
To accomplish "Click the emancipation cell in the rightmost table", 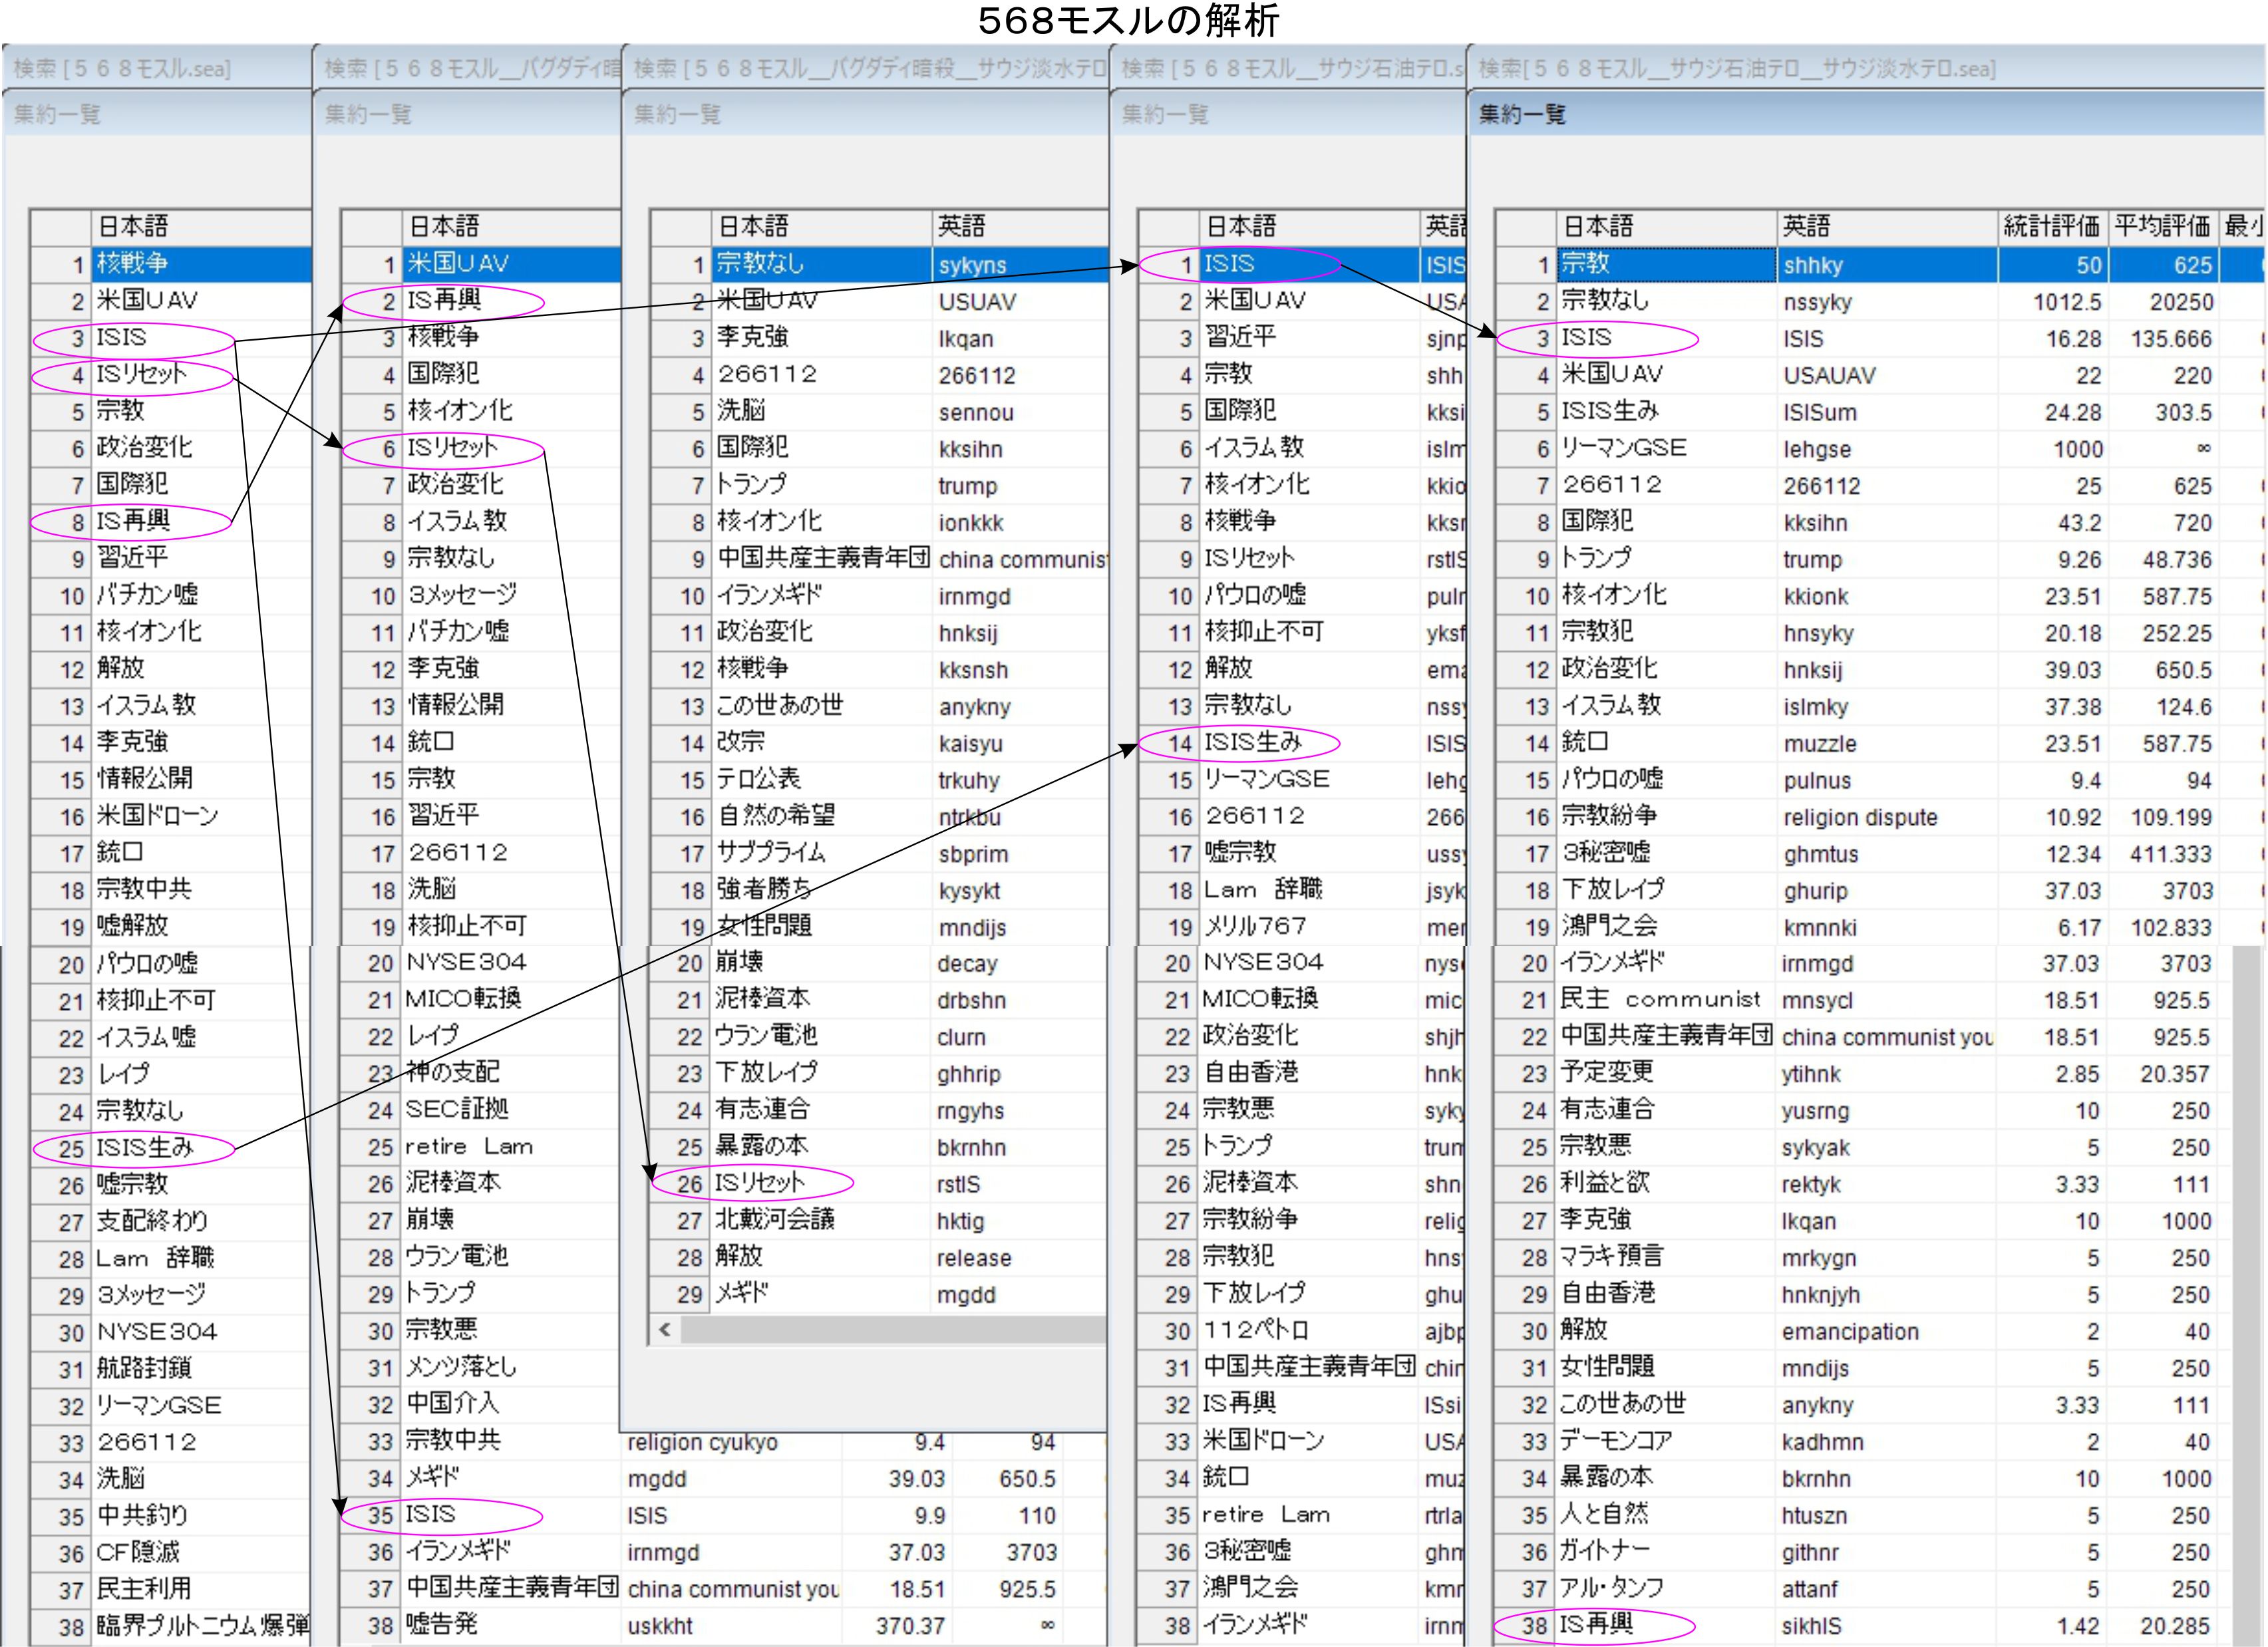I will pos(1850,1331).
